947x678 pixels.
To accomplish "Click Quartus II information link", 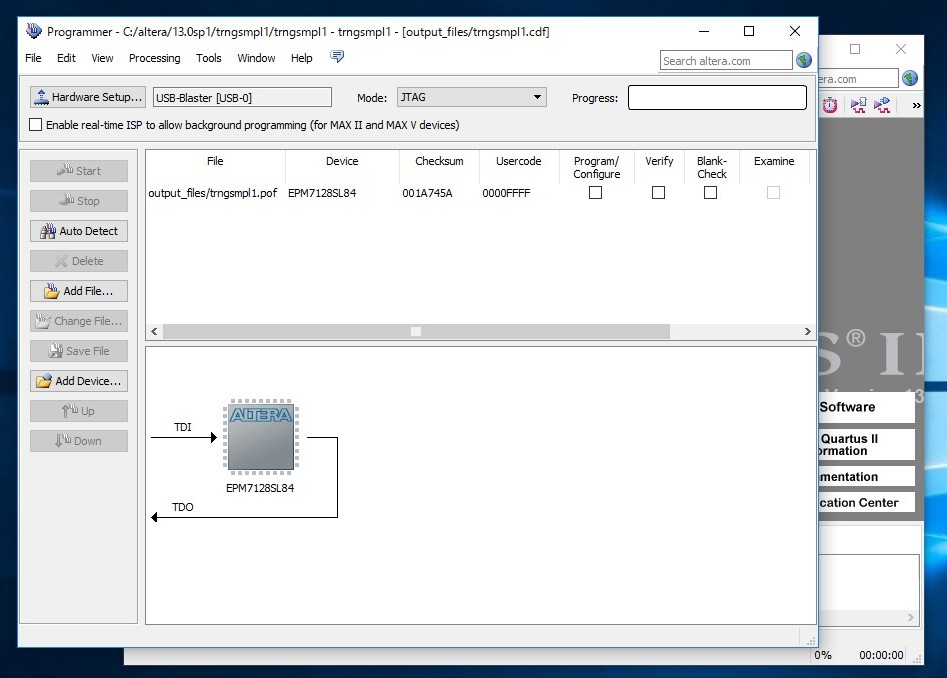I will 867,444.
